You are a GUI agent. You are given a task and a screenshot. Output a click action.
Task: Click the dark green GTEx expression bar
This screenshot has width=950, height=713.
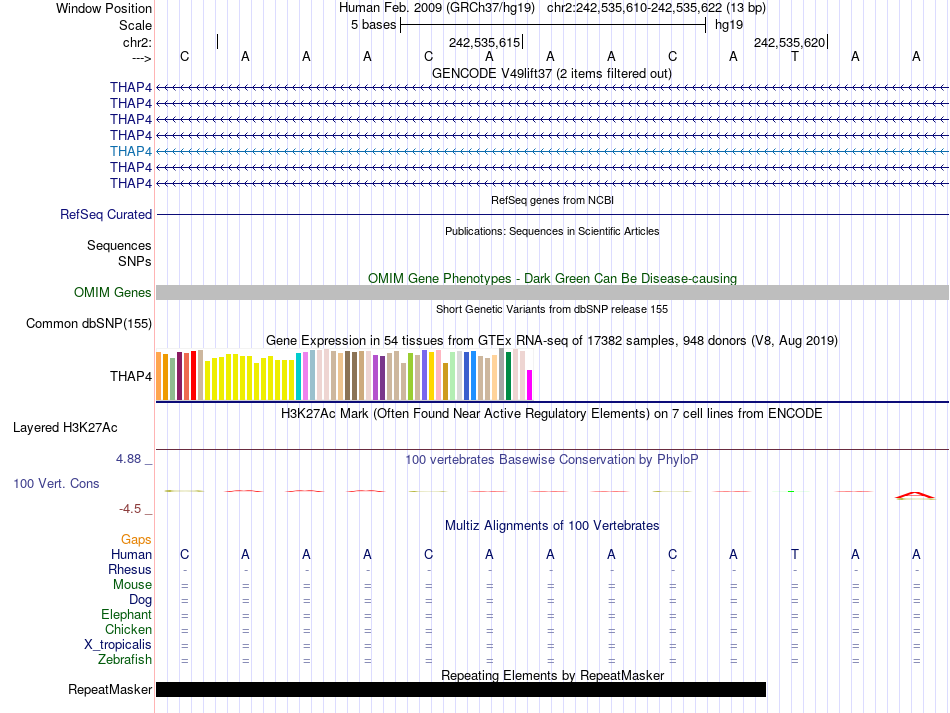(509, 375)
